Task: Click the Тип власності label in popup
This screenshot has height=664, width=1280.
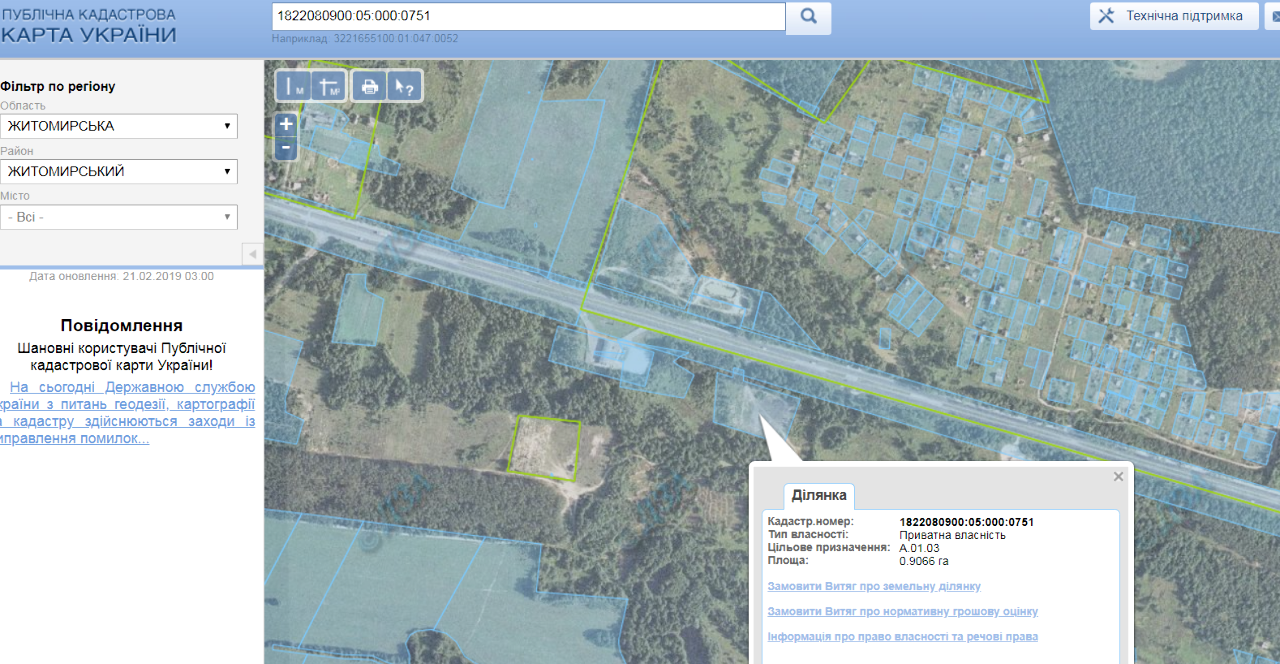Action: pyautogui.click(x=808, y=535)
